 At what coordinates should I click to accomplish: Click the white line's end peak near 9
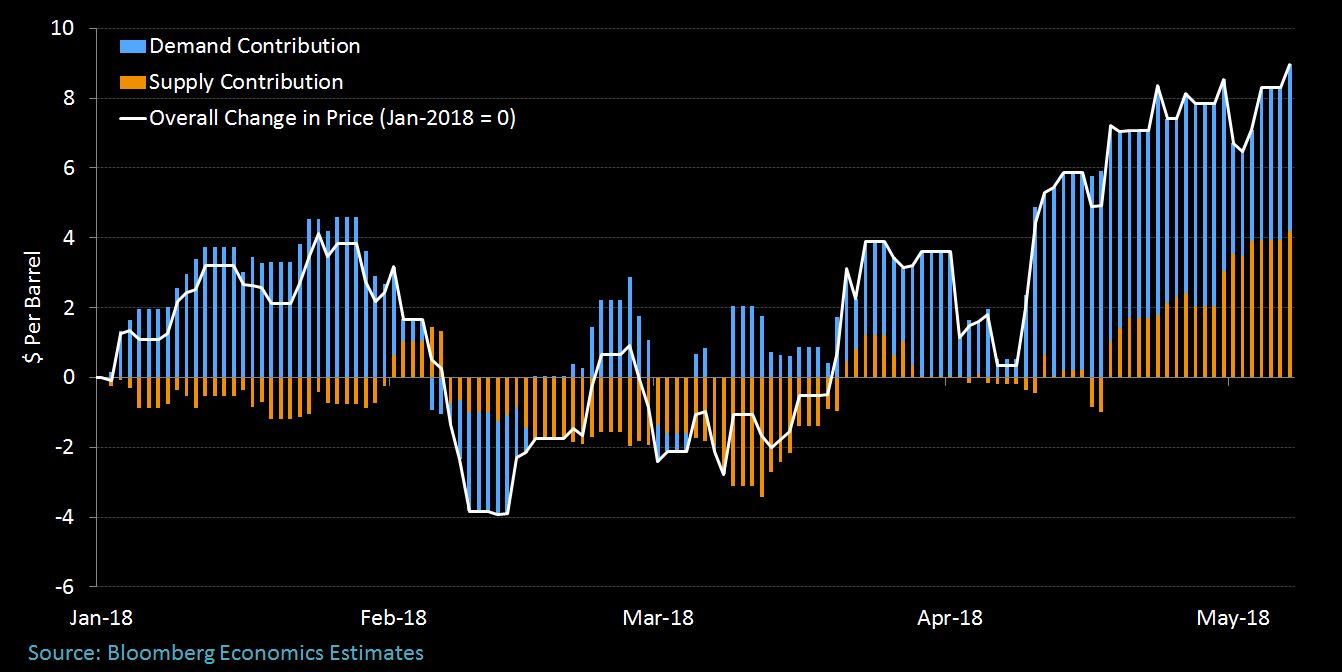[1290, 66]
